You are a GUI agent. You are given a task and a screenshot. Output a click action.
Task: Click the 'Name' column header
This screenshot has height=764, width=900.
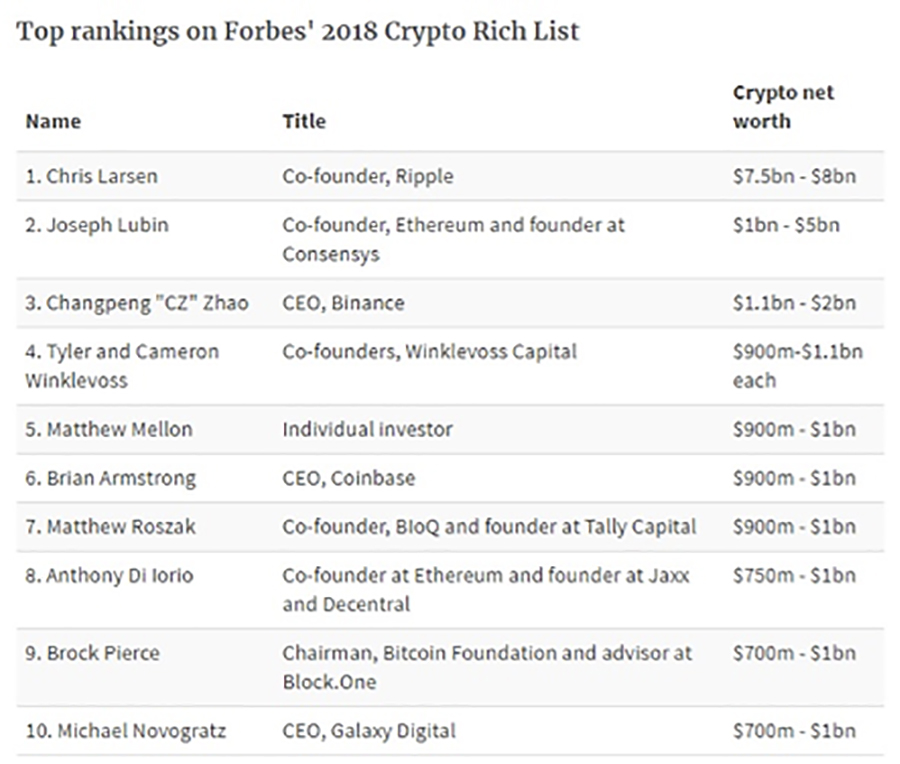point(53,121)
